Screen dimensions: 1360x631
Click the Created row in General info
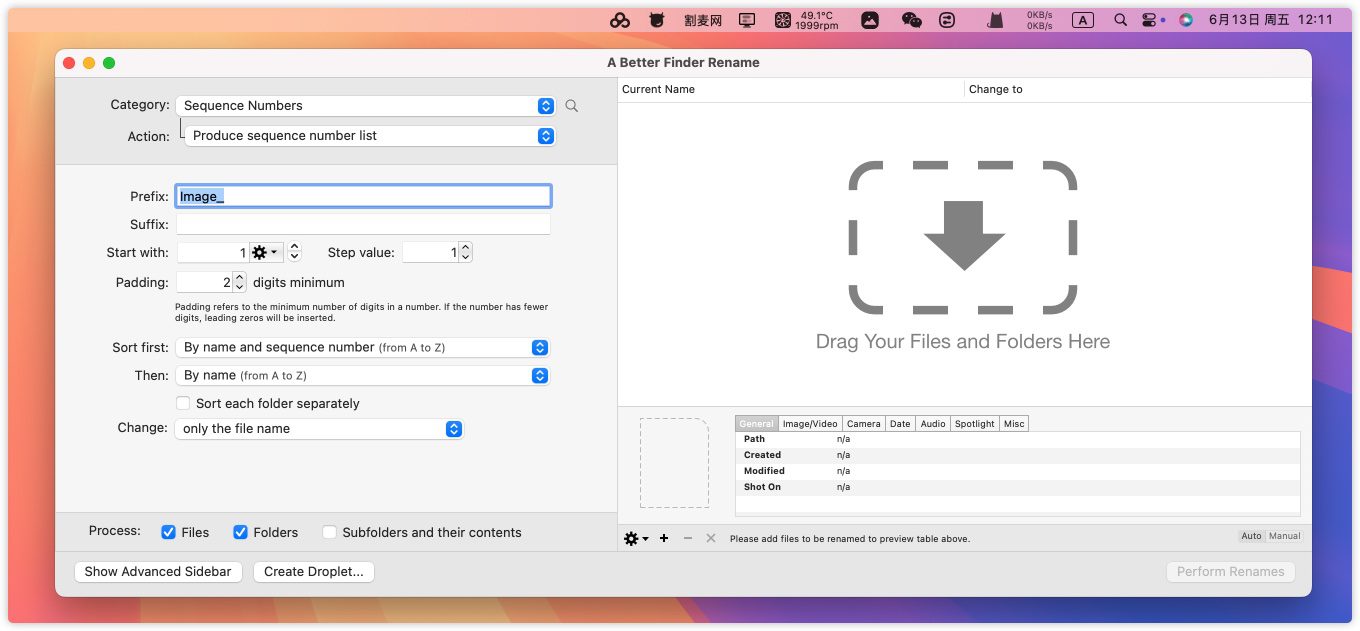(x=1018, y=455)
